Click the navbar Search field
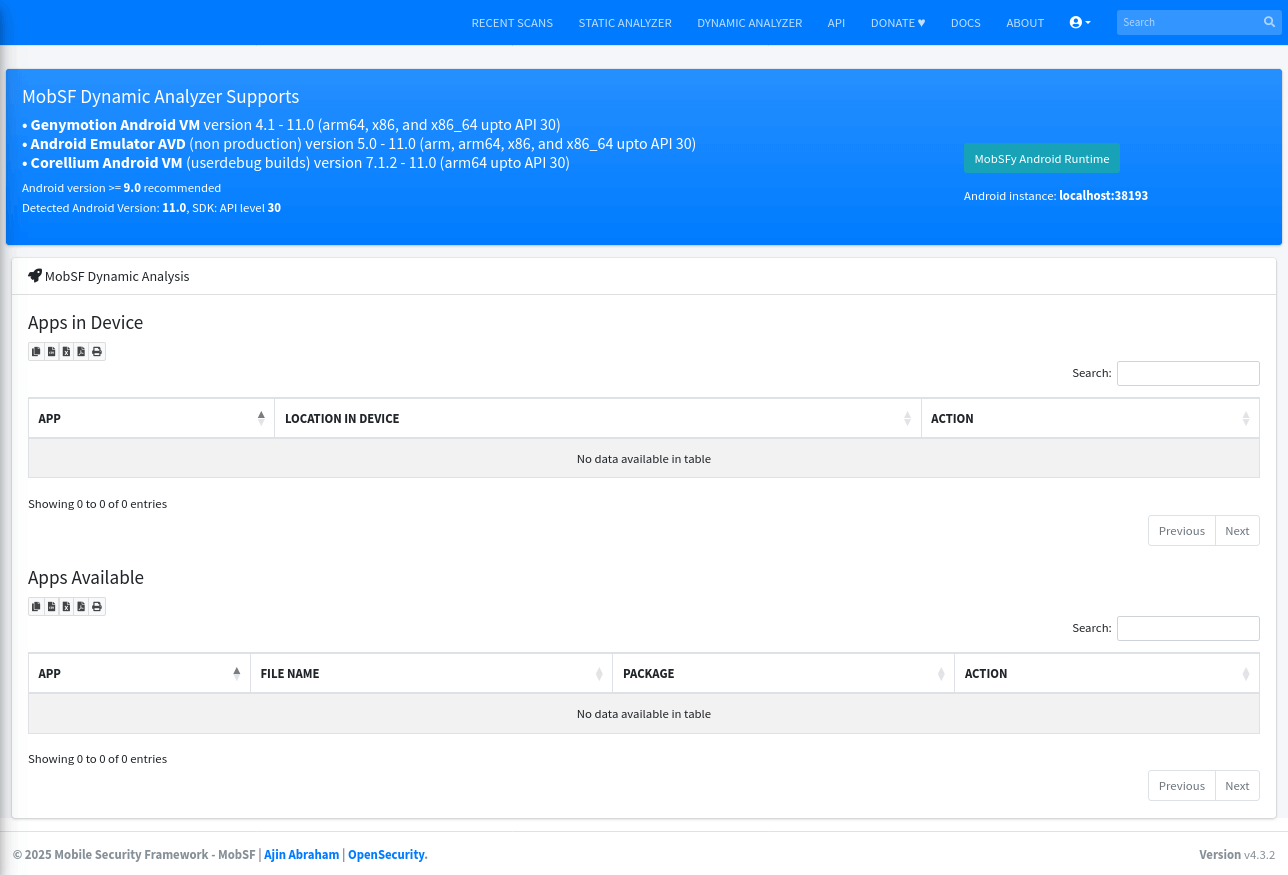The width and height of the screenshot is (1288, 875). pyautogui.click(x=1188, y=22)
